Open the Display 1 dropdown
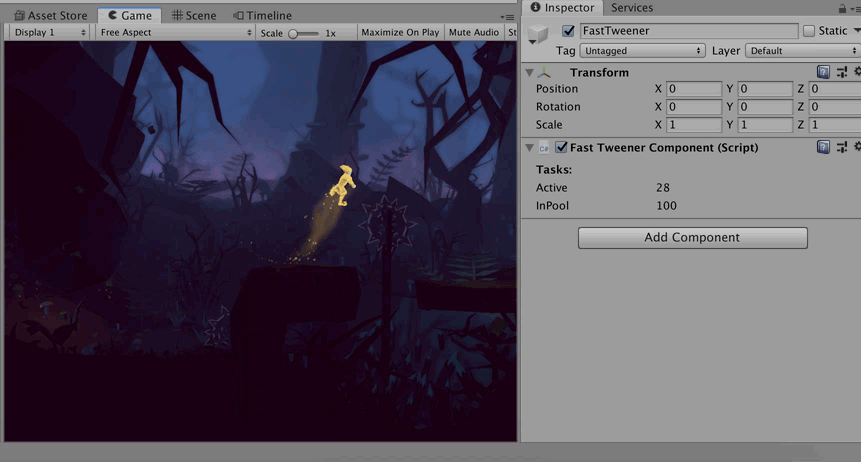The width and height of the screenshot is (861, 462). pos(49,32)
